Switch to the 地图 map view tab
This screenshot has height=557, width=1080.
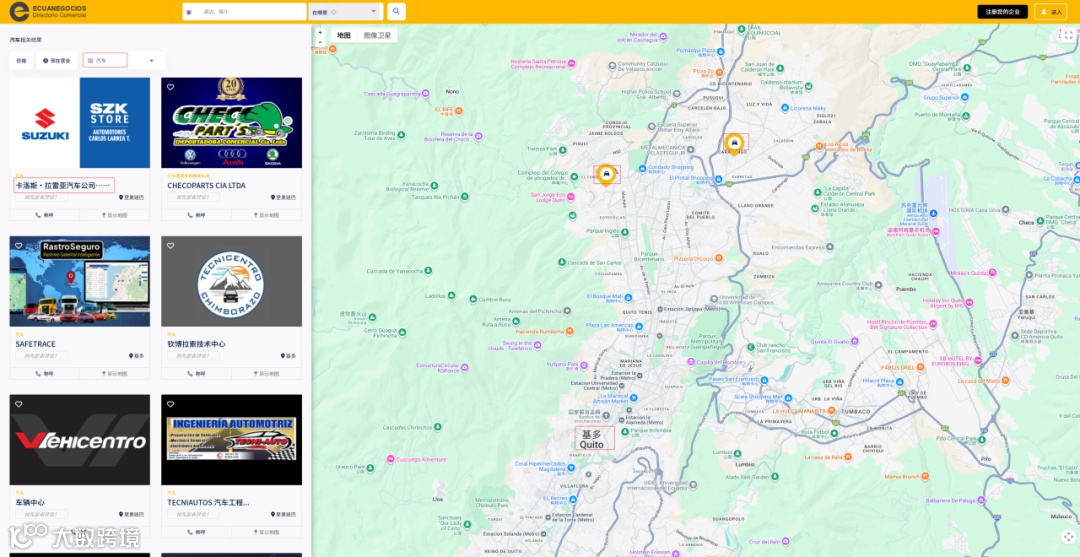pyautogui.click(x=344, y=35)
